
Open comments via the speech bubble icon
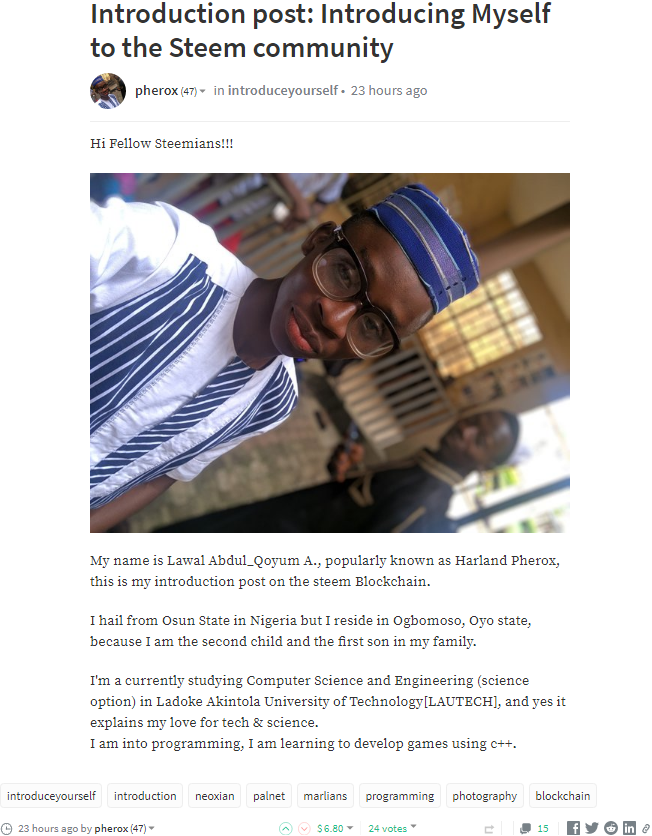526,829
